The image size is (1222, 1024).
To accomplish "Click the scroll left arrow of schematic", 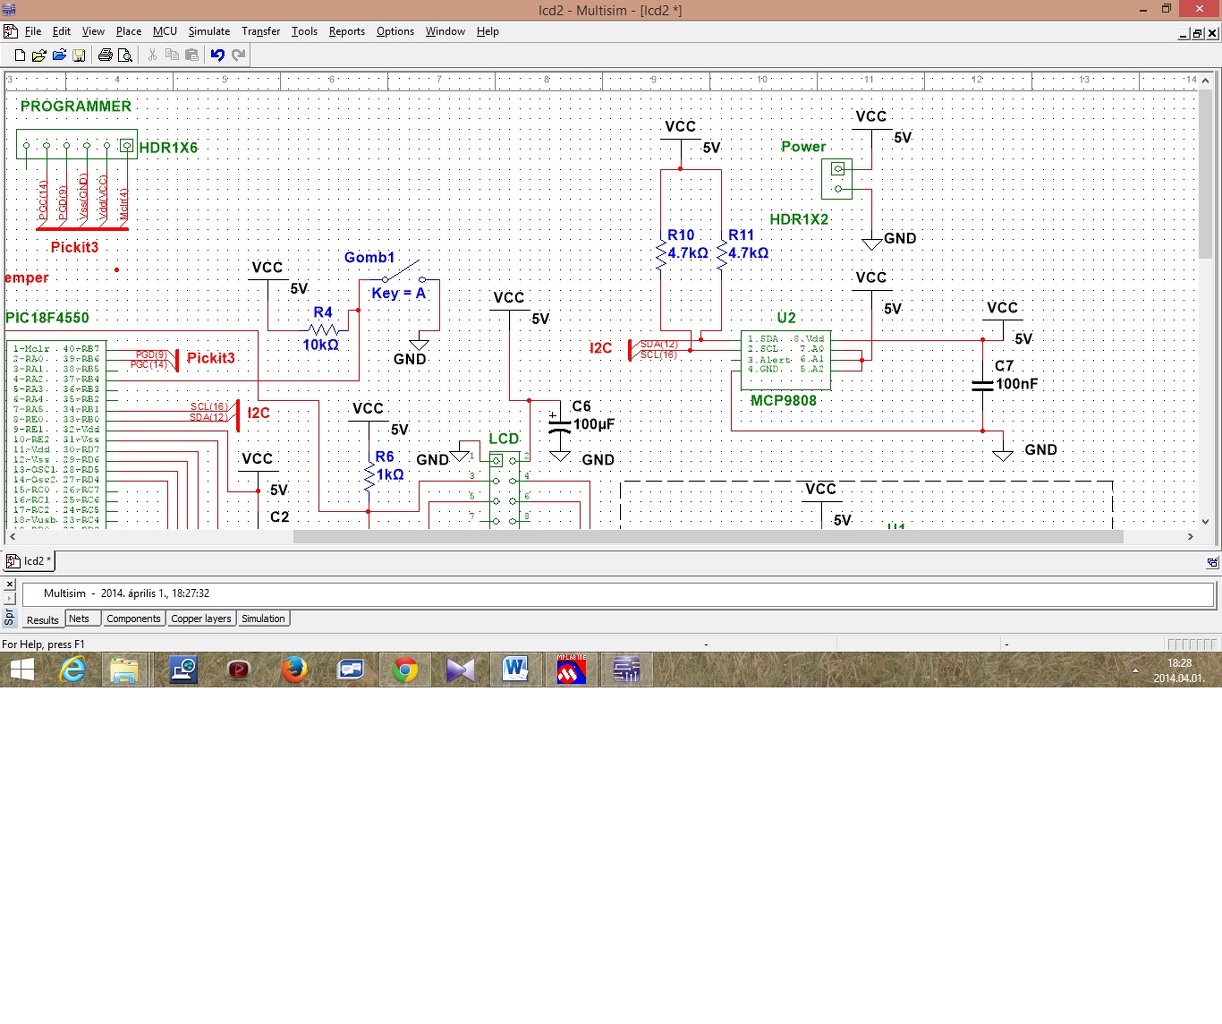I will point(12,537).
